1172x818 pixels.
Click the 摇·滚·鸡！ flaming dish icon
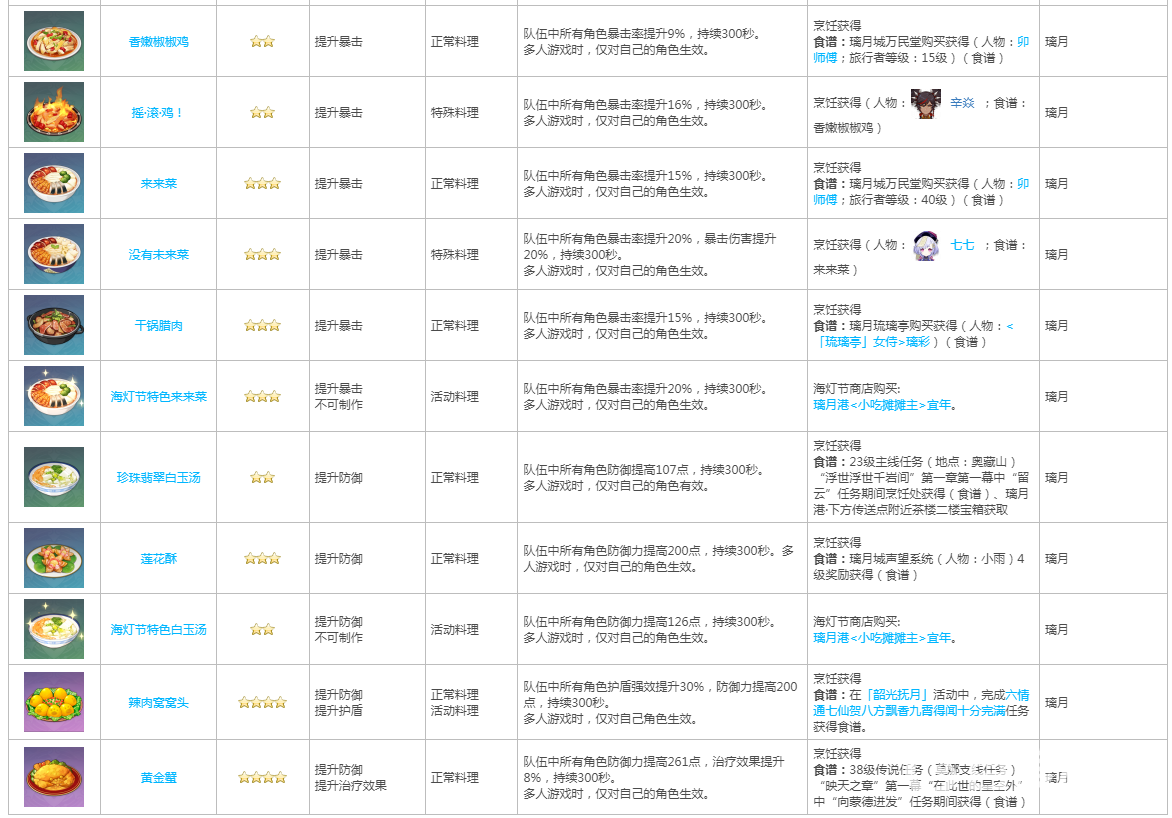point(54,112)
